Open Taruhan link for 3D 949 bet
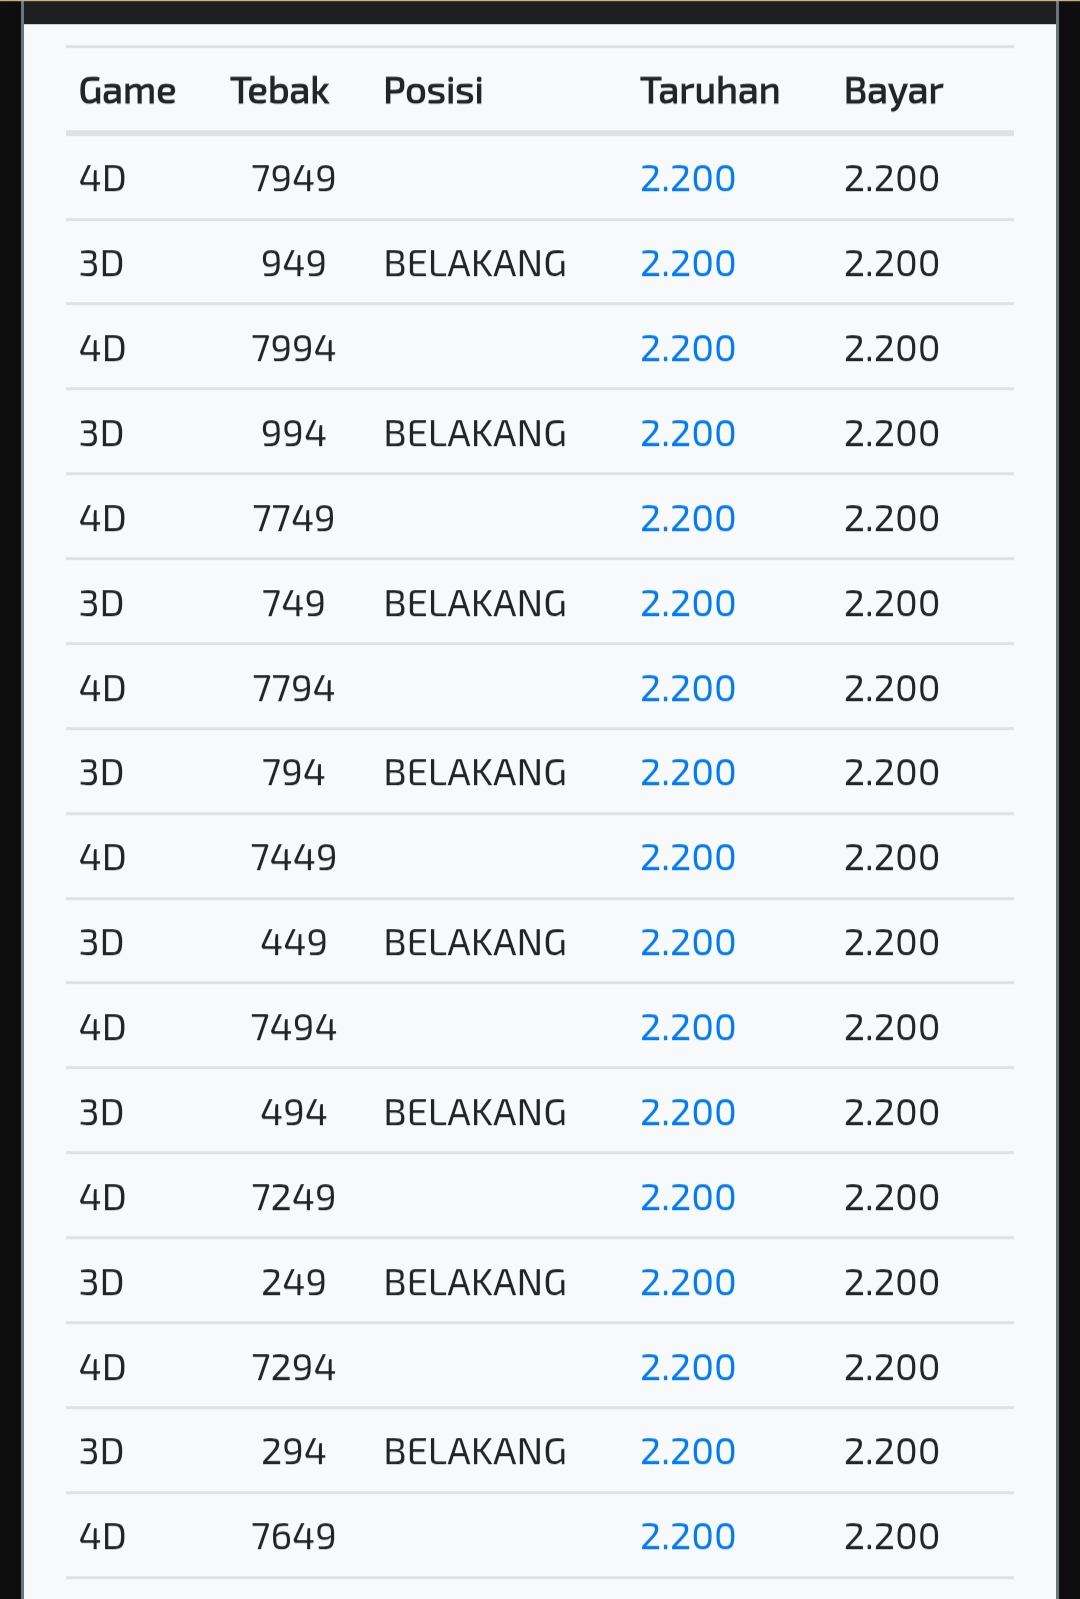 (688, 264)
